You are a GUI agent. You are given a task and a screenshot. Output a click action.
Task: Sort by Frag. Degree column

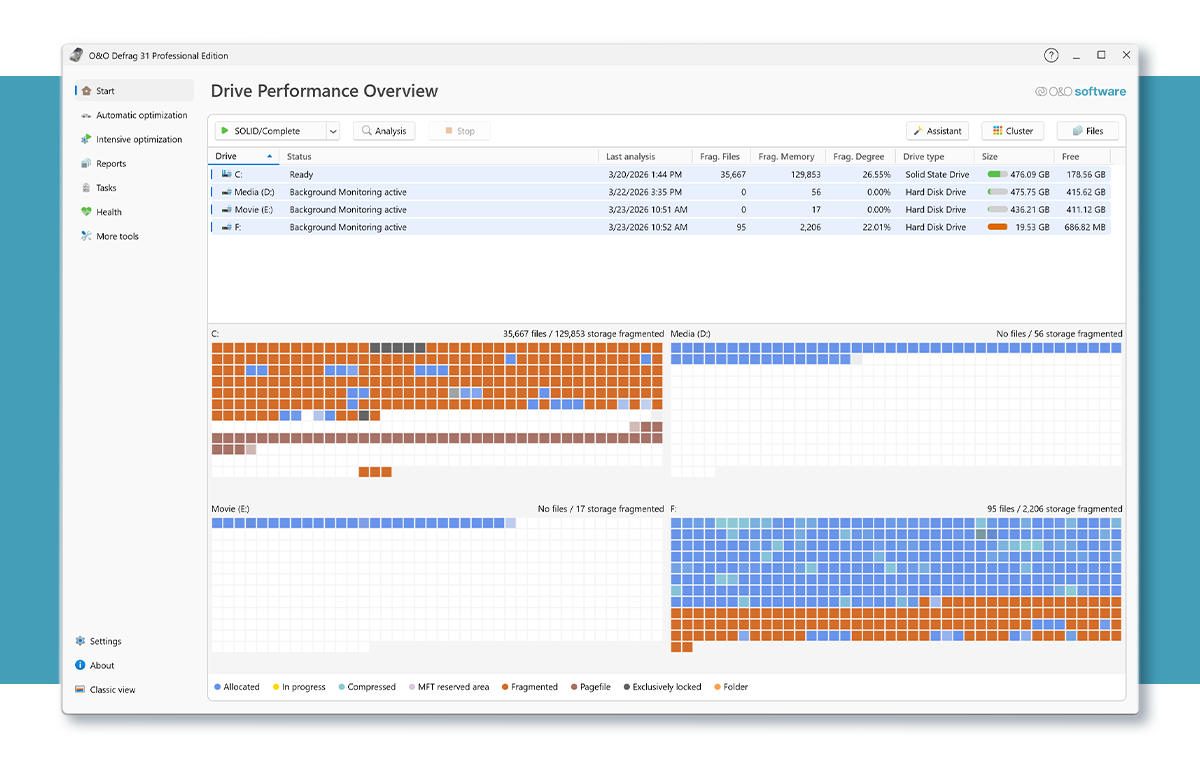(859, 157)
